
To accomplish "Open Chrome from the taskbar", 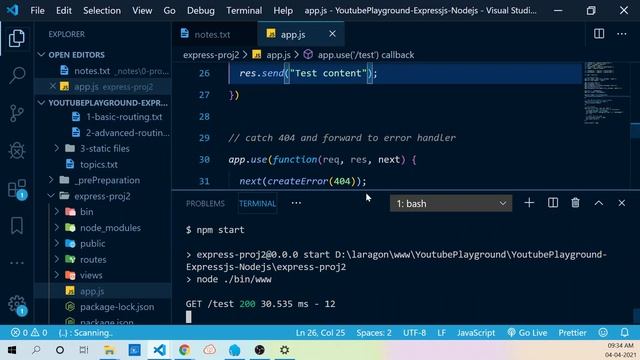I will click(x=184, y=350).
